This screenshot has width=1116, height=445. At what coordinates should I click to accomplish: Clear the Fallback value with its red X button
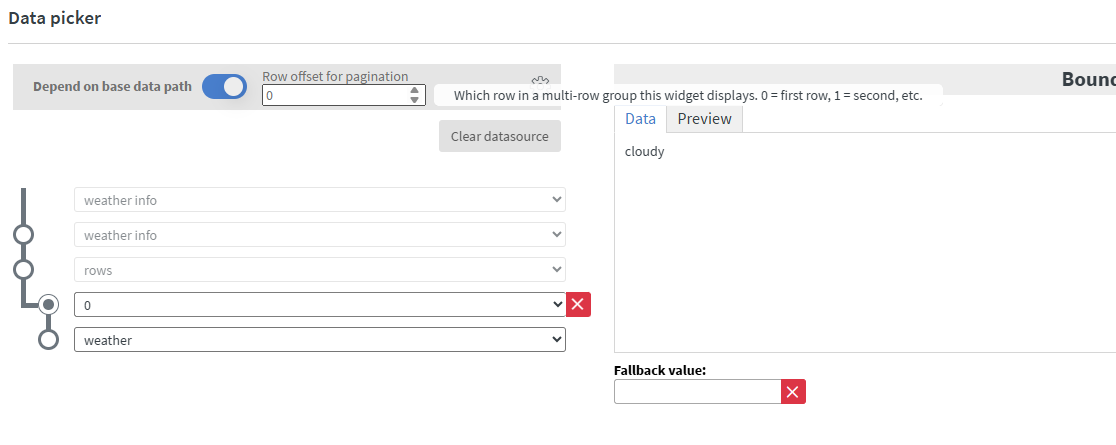coord(793,392)
